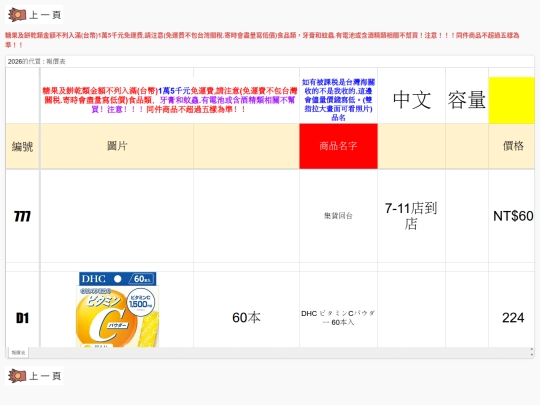
Task: Click the blue tax notice cell text
Action: [338, 100]
